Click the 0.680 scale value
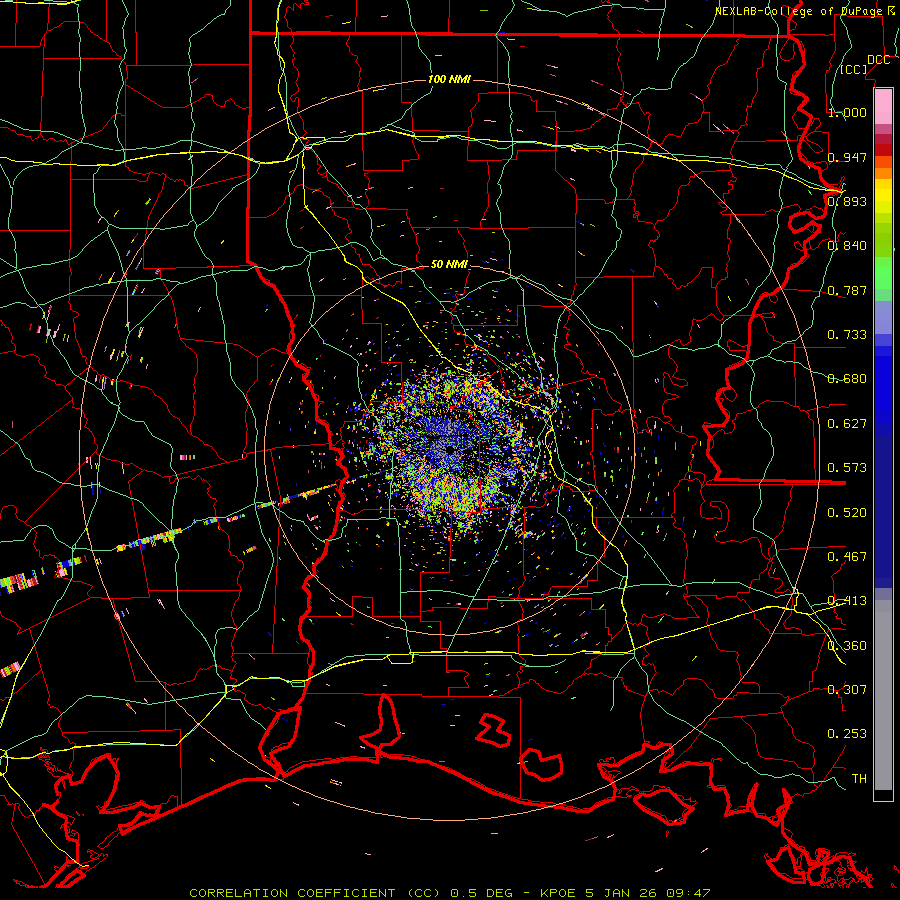 click(847, 379)
